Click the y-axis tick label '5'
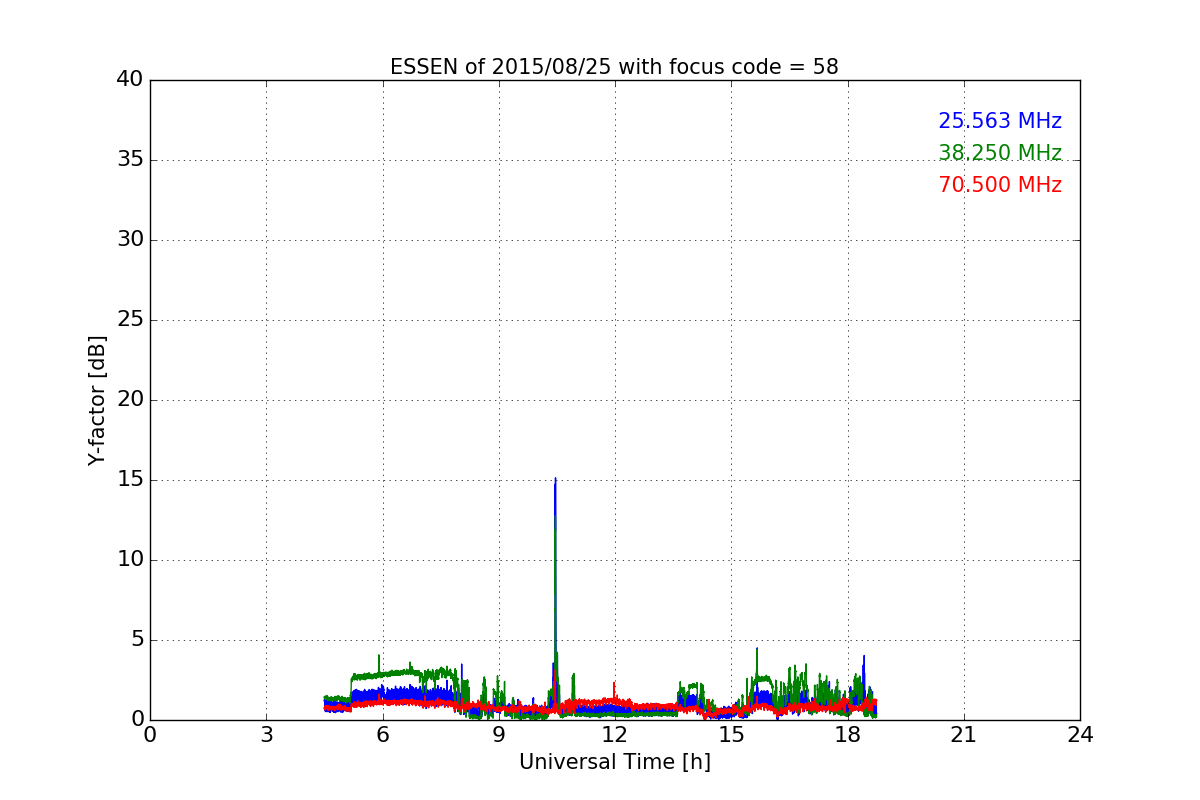 [x=137, y=640]
